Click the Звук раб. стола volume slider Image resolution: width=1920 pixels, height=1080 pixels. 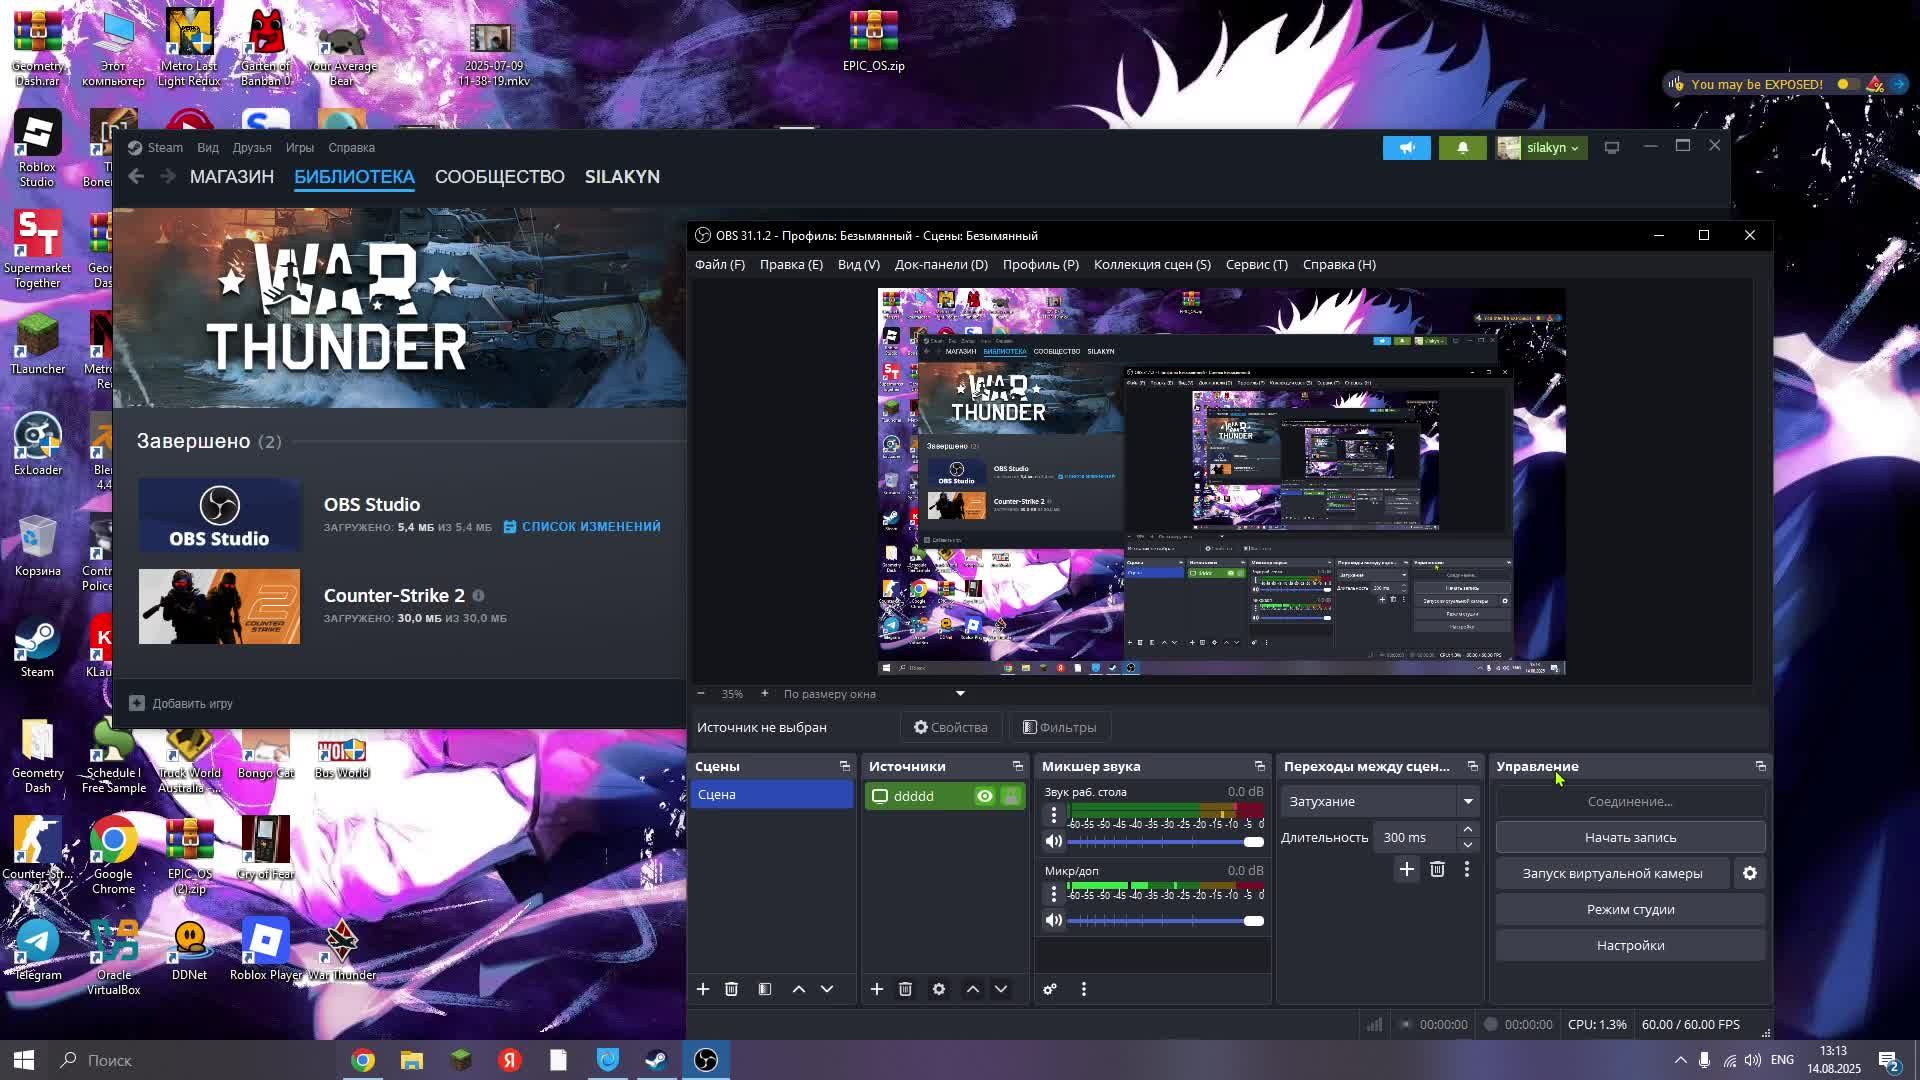tap(1160, 842)
